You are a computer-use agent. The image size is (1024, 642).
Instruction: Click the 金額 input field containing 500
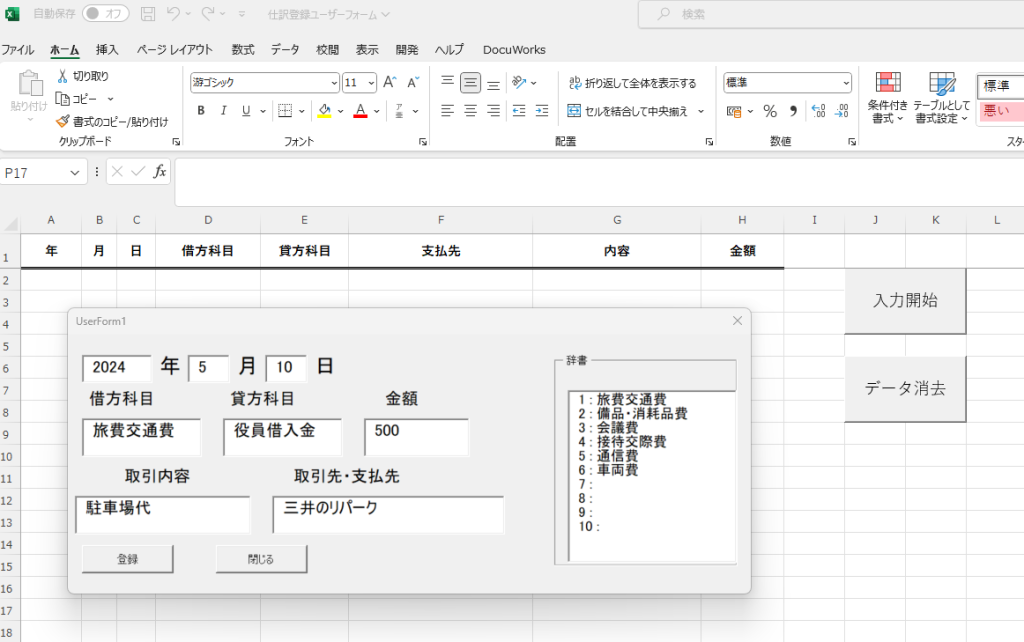(x=416, y=437)
